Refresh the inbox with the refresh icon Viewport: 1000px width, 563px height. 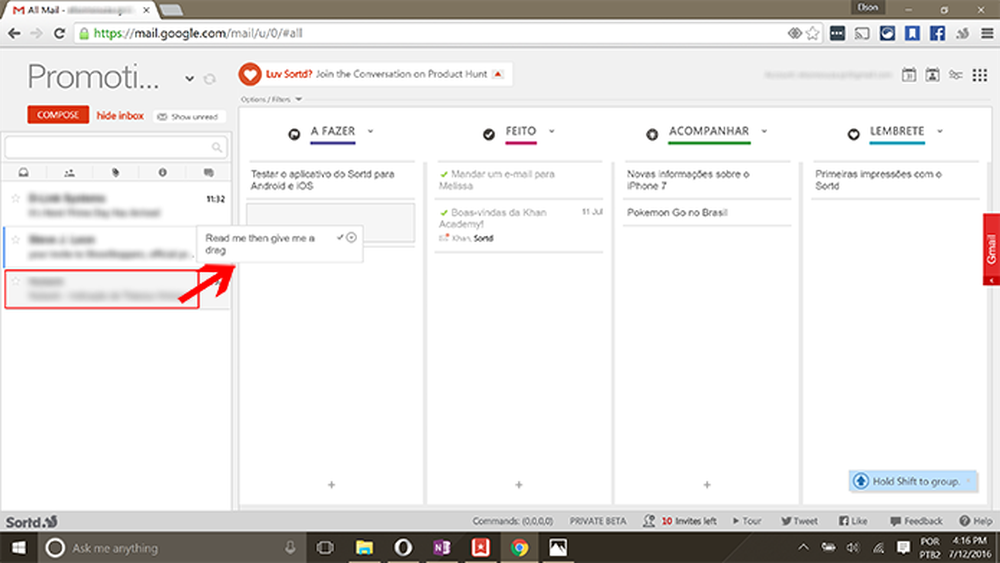coord(209,79)
